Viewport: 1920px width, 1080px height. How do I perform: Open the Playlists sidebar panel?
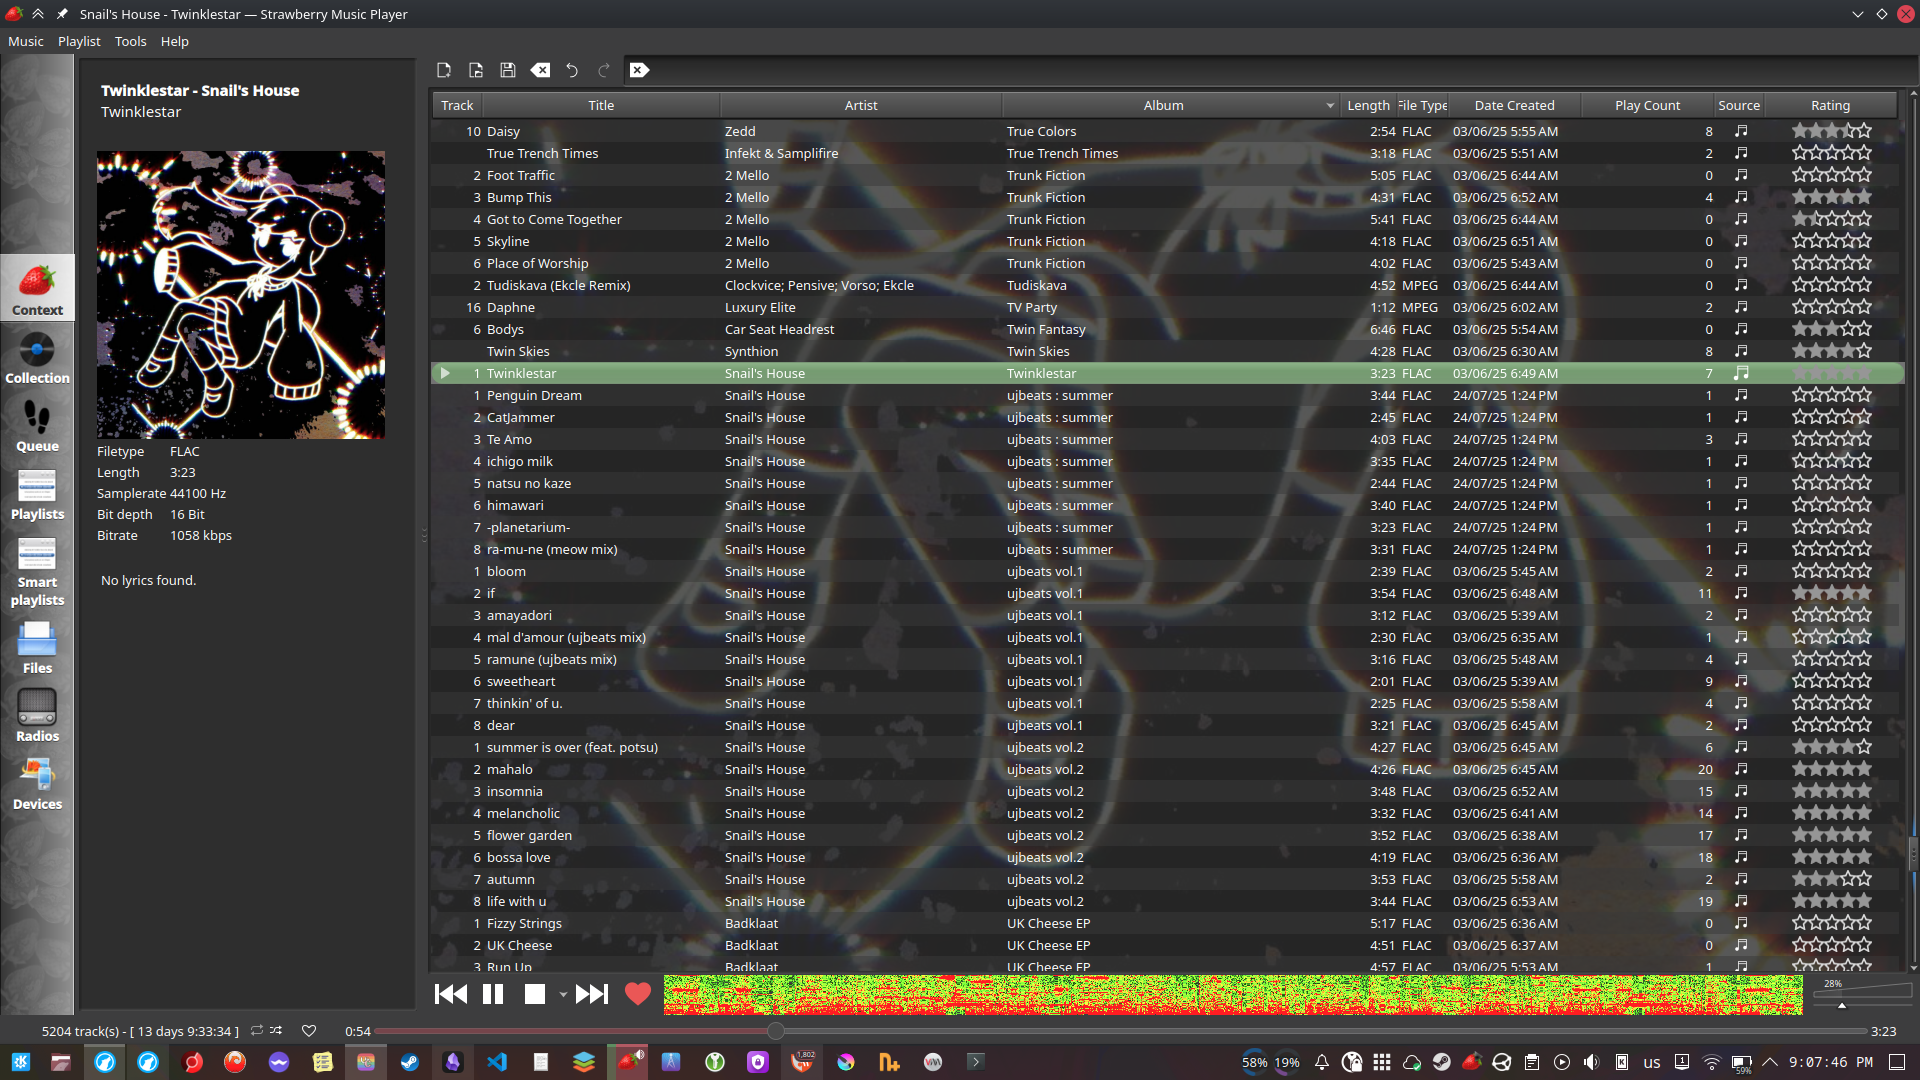(x=37, y=493)
